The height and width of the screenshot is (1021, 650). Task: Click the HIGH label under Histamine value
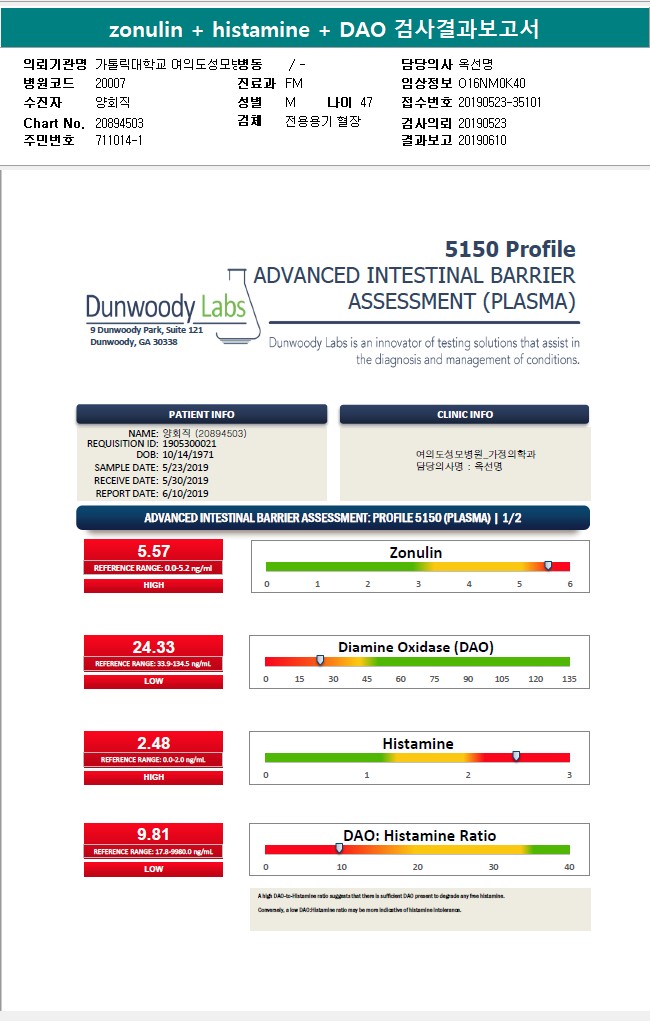154,777
